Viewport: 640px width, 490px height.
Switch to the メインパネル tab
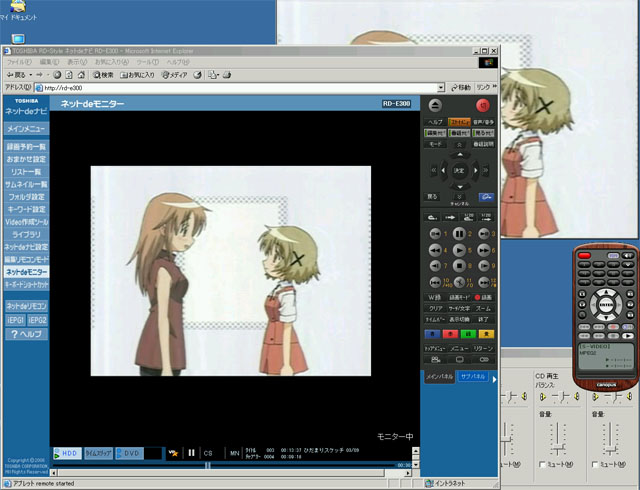[439, 376]
